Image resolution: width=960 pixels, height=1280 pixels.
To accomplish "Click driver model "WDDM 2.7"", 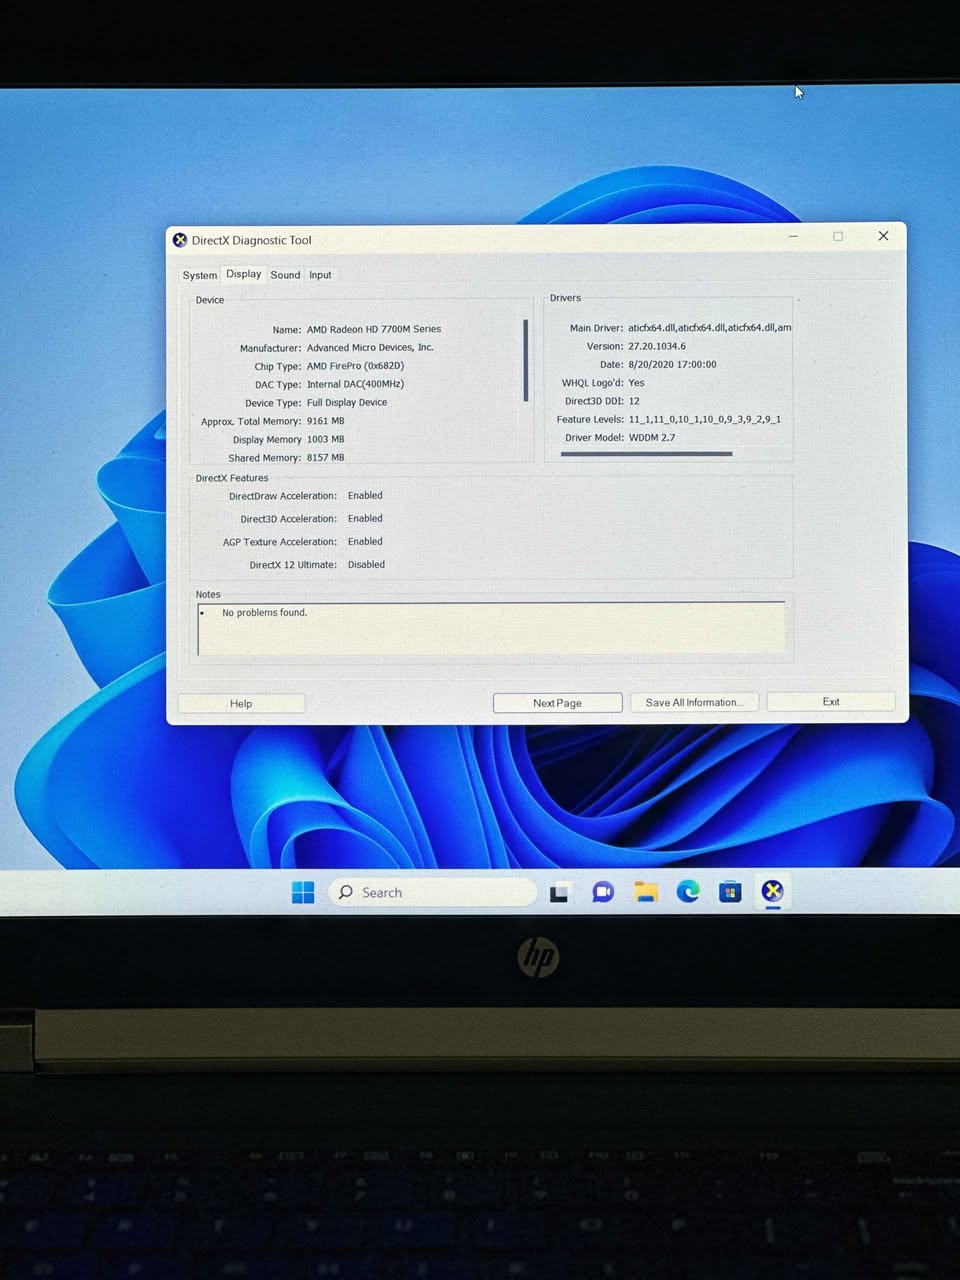I will [x=652, y=437].
